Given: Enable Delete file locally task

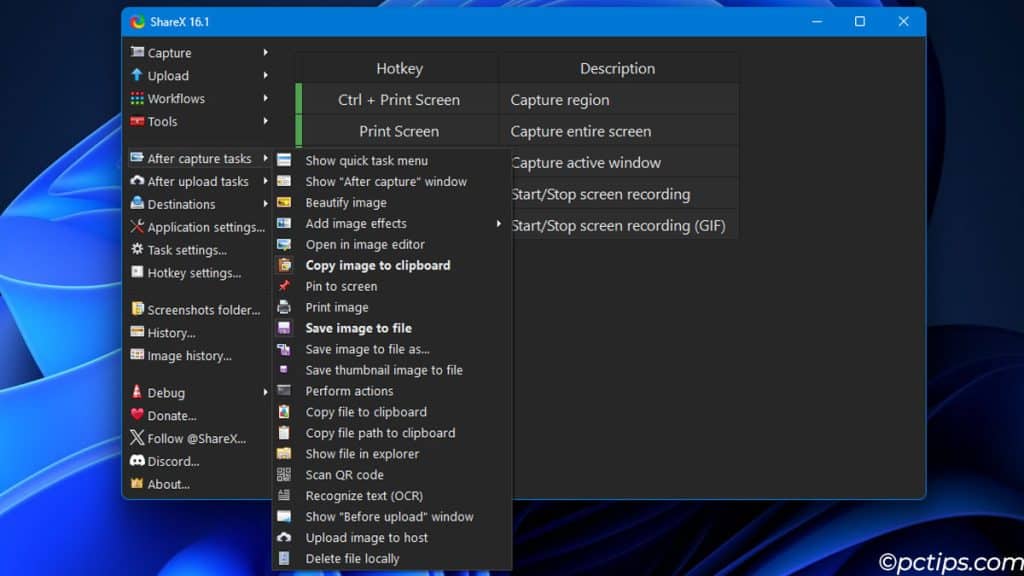Looking at the screenshot, I should 392,558.
